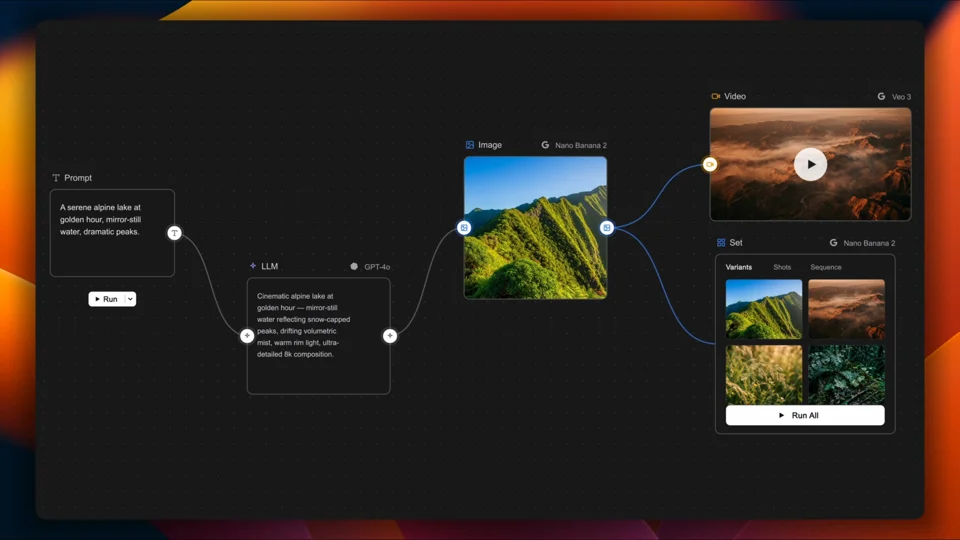Click the Image node input connector
The width and height of the screenshot is (960, 540).
click(464, 228)
